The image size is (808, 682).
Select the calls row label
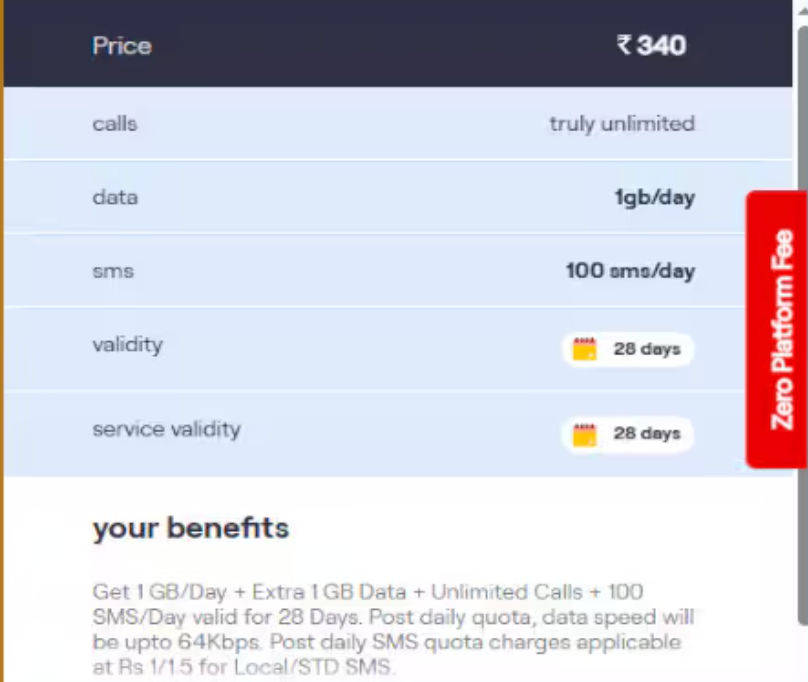(115, 124)
